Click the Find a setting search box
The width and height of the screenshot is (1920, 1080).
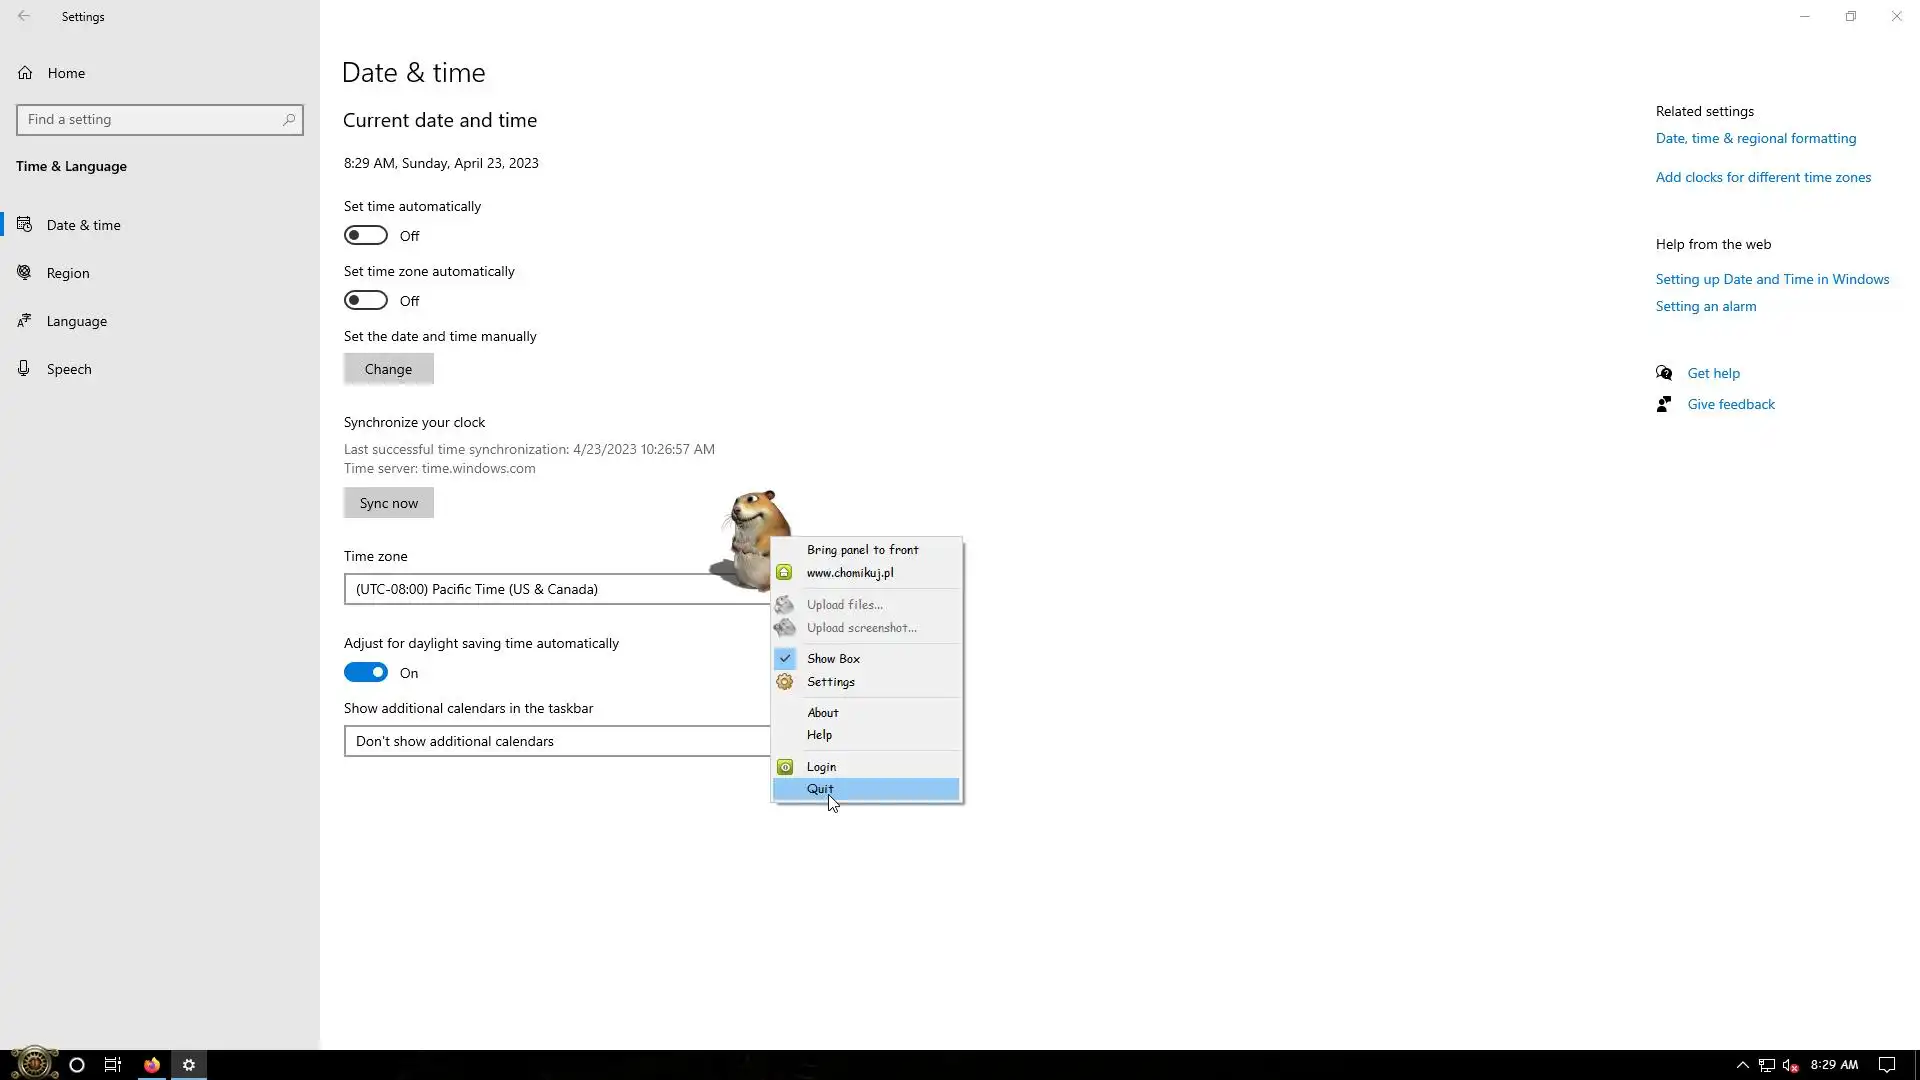tap(150, 120)
